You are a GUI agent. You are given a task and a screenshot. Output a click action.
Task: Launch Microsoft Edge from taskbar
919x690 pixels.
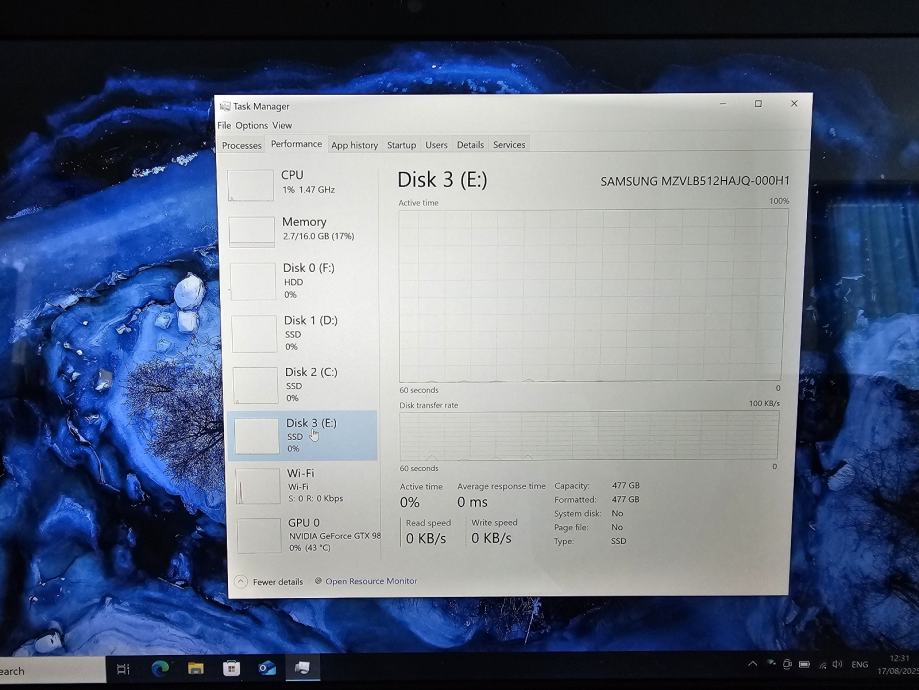click(160, 668)
